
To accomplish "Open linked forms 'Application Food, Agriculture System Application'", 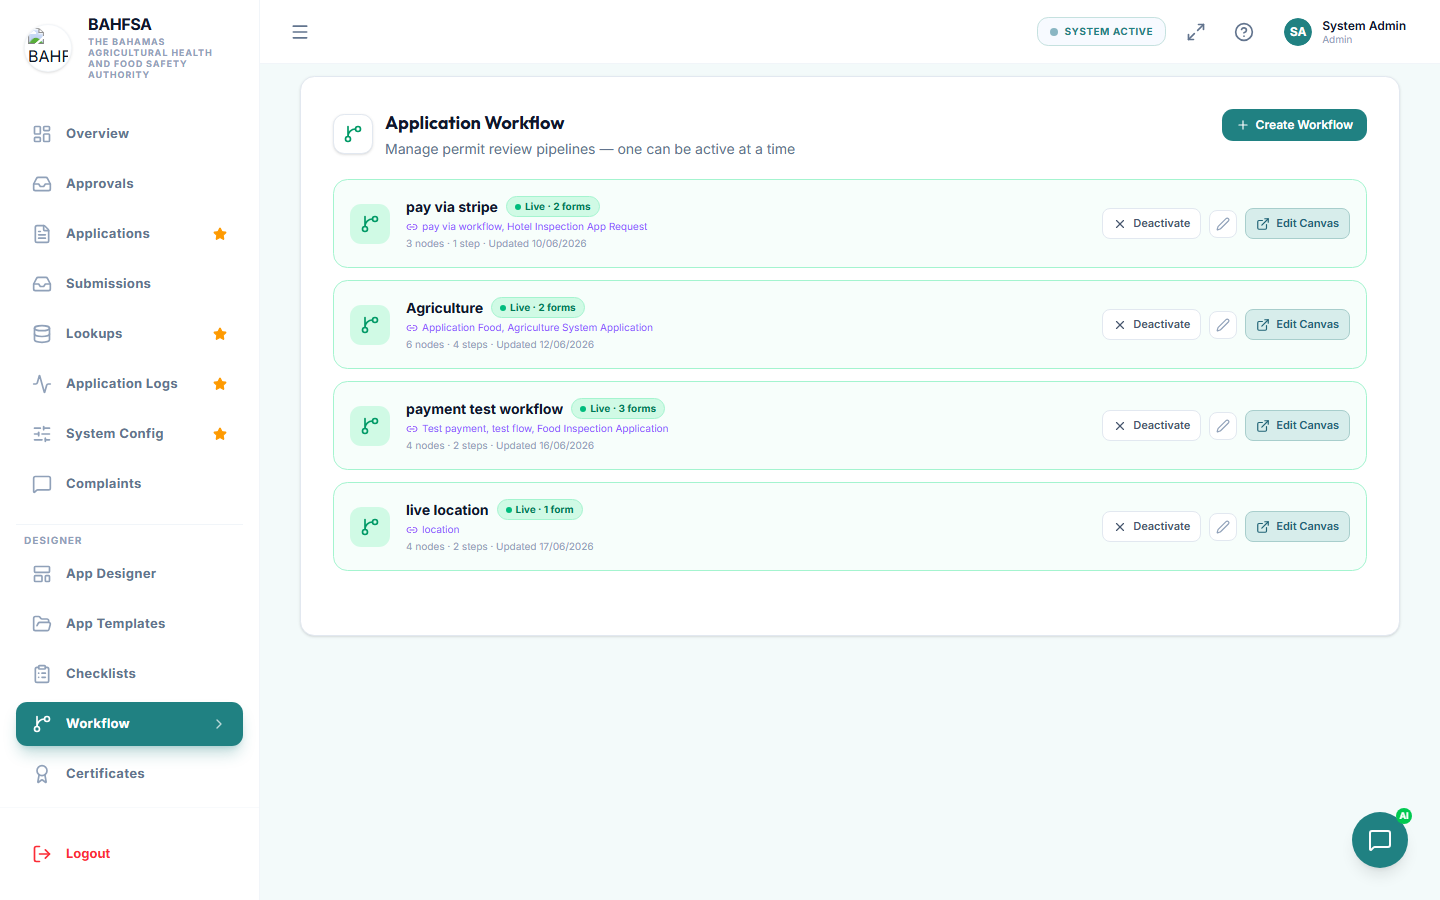I will click(537, 328).
